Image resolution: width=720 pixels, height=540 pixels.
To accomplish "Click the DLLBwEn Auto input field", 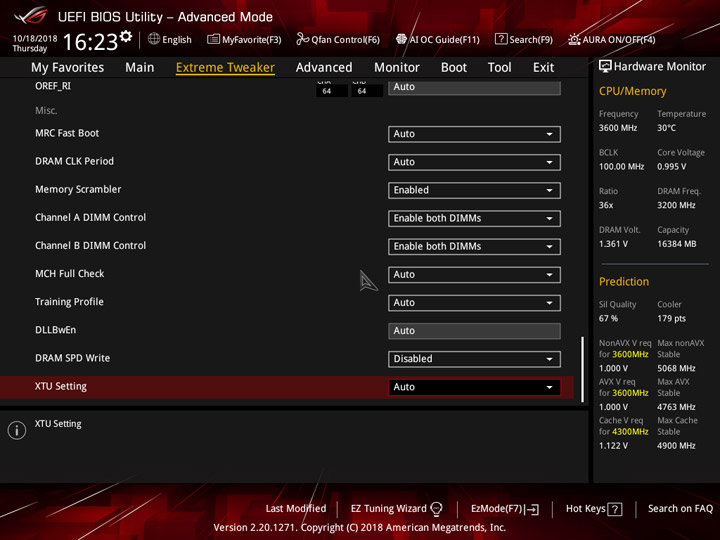I will [x=474, y=331].
